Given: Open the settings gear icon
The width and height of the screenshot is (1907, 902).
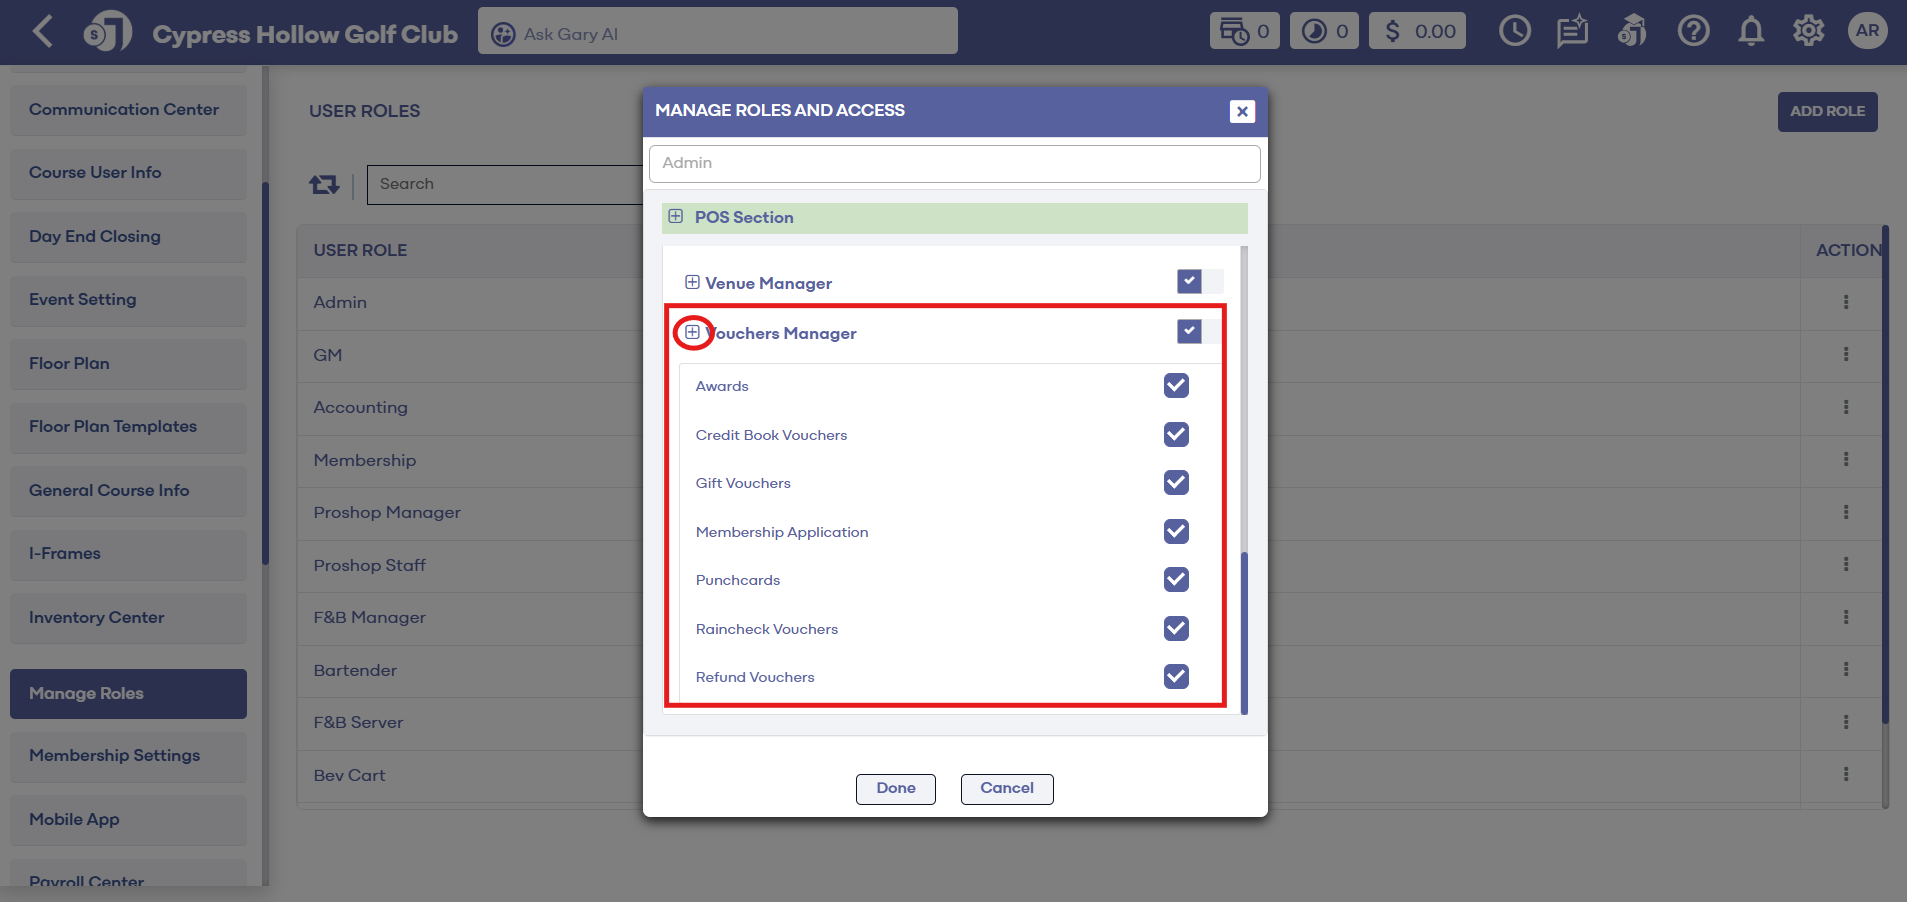Looking at the screenshot, I should click(x=1808, y=32).
